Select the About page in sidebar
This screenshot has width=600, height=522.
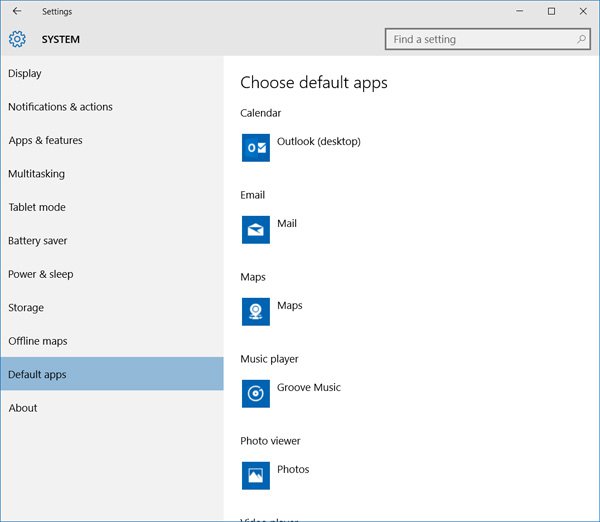point(23,408)
